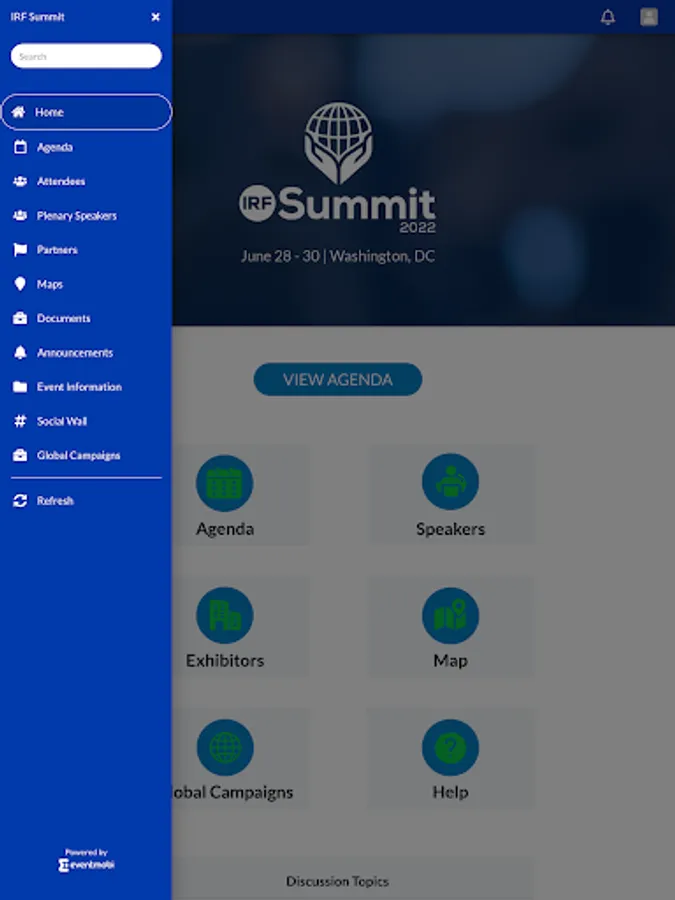Click the Speakers tile label
Viewport: 675px width, 900px height.
[x=450, y=529]
